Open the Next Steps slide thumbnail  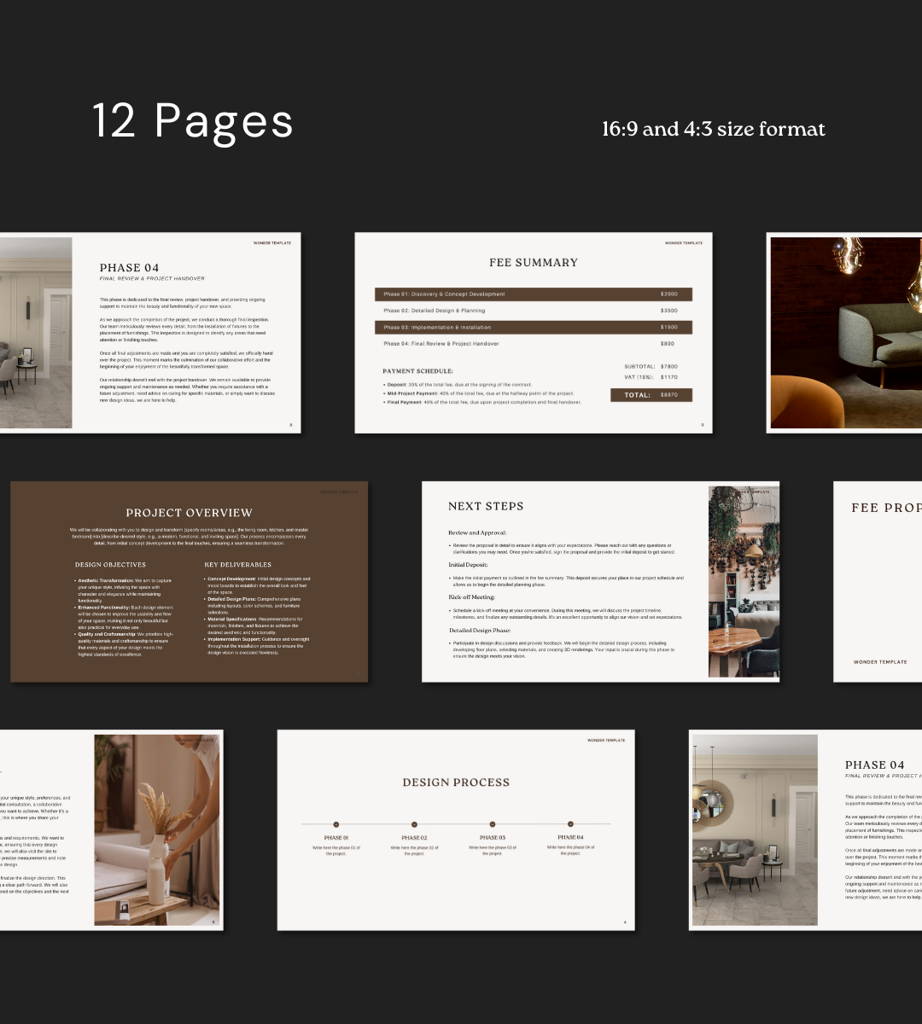[601, 582]
